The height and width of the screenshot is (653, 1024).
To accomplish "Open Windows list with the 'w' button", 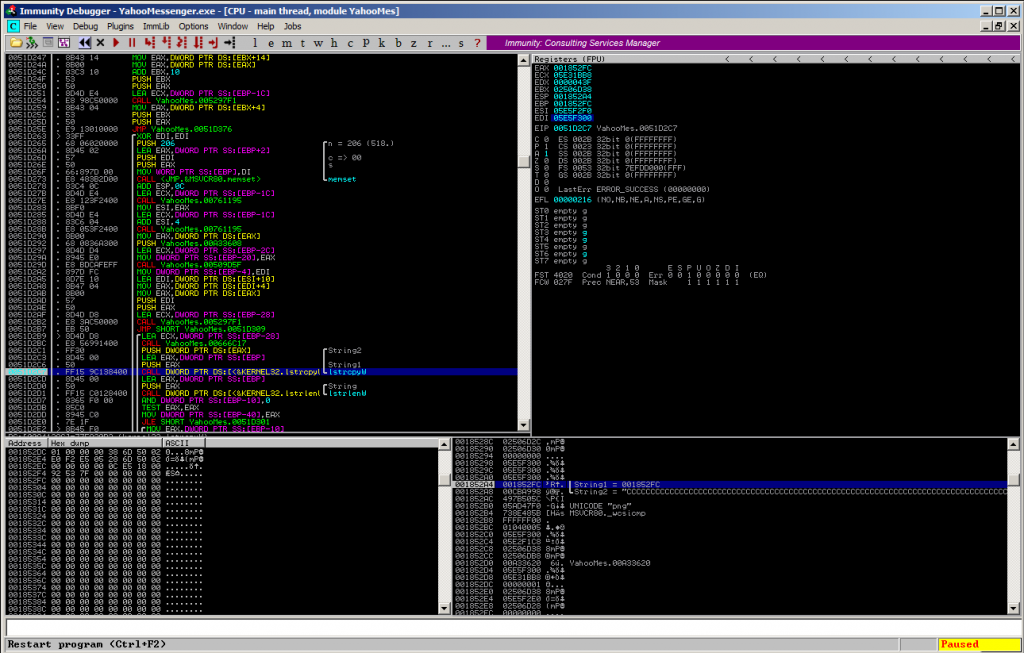I will click(318, 43).
